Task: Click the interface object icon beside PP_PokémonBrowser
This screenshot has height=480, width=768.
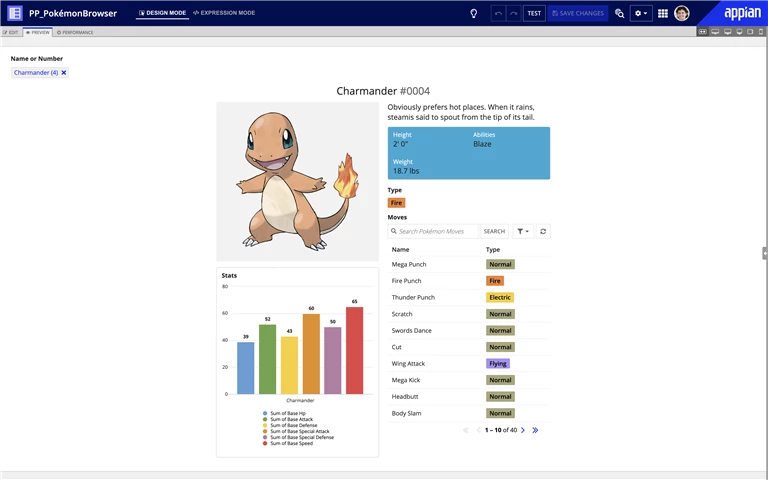Action: tap(15, 13)
